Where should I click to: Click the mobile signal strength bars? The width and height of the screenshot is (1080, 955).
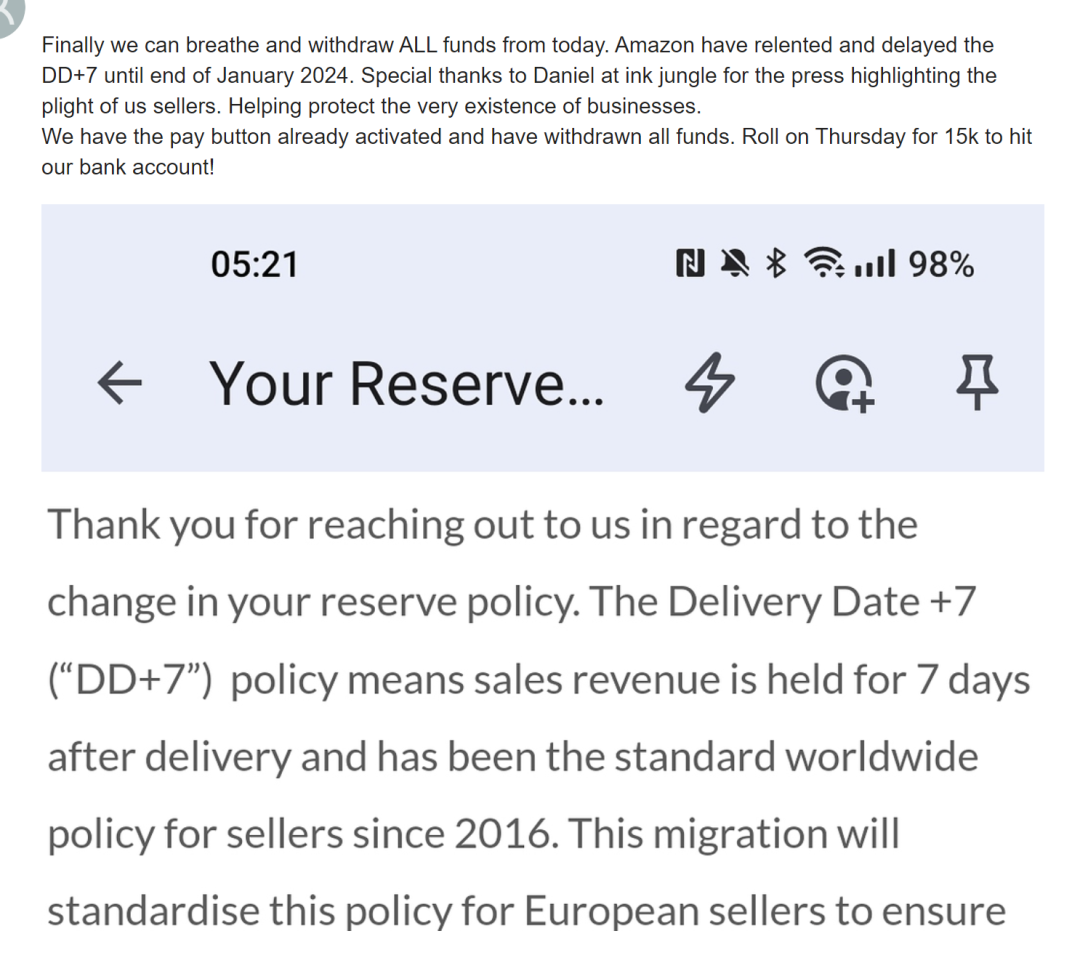[x=877, y=264]
